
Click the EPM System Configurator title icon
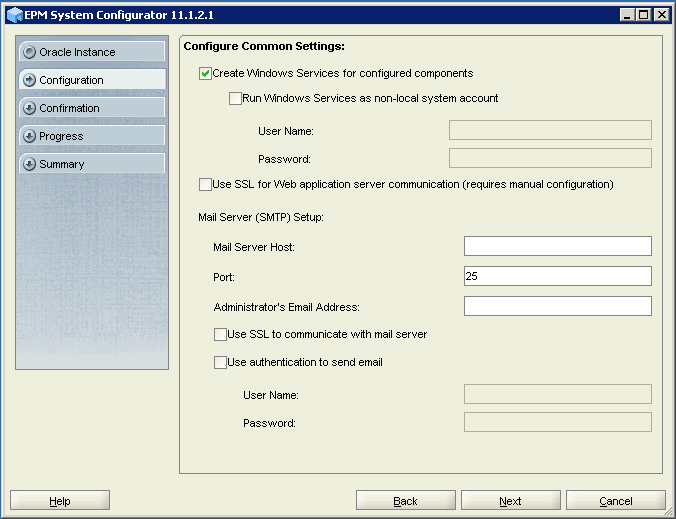(12, 15)
